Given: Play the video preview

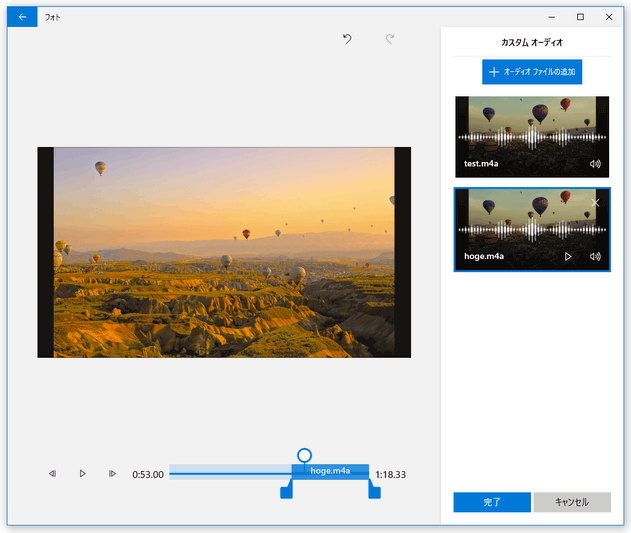Looking at the screenshot, I should click(83, 474).
